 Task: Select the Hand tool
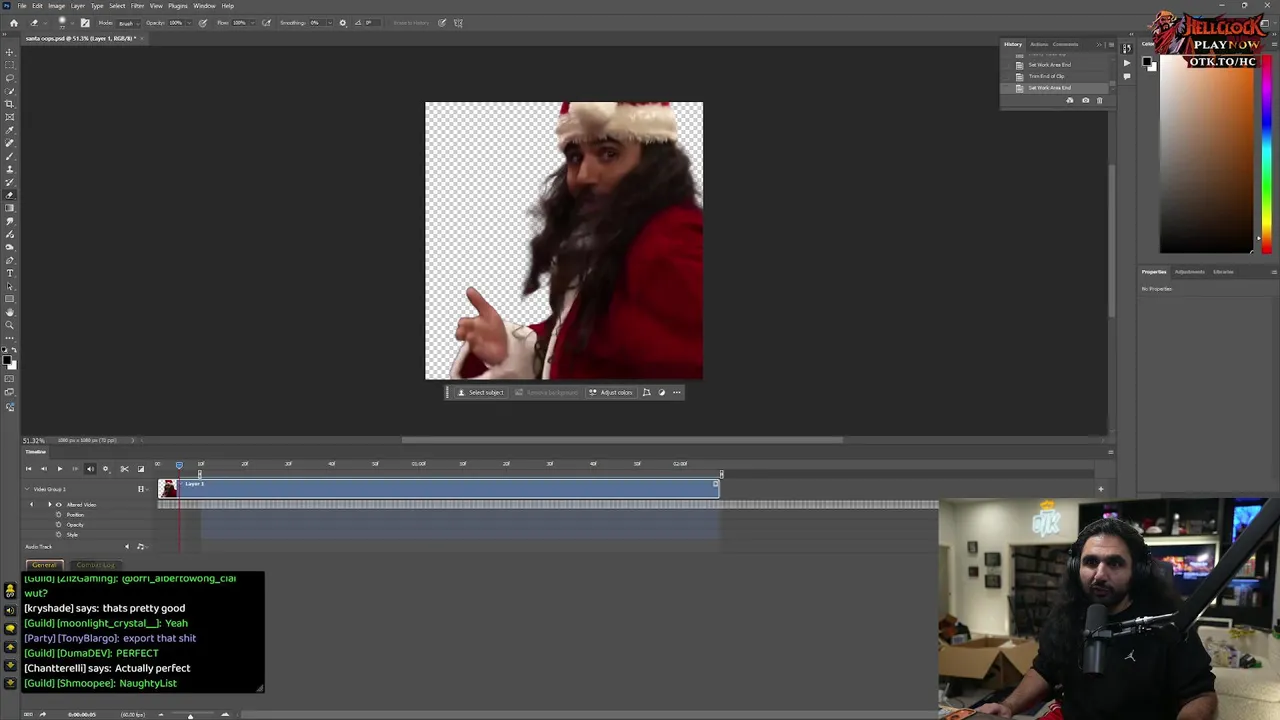[12, 312]
